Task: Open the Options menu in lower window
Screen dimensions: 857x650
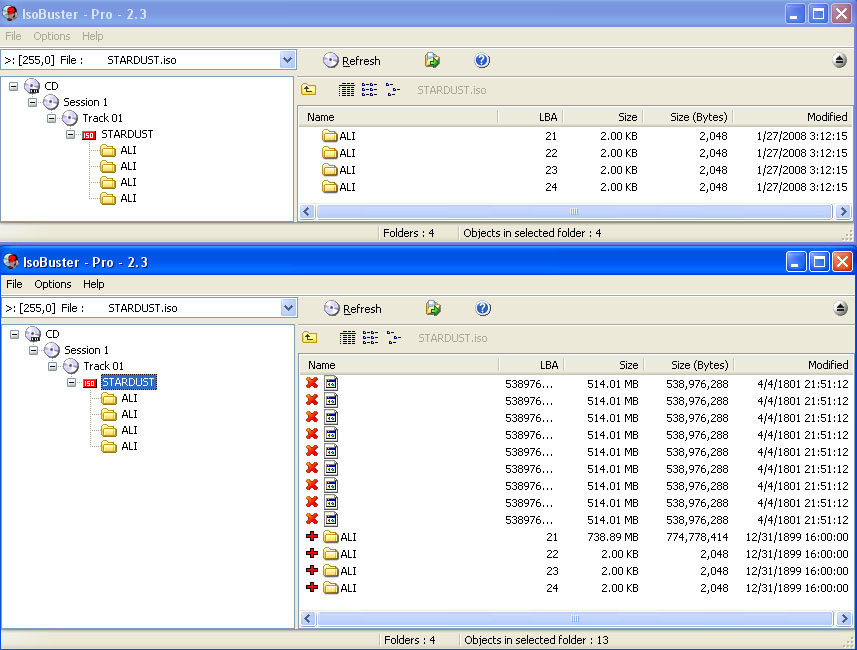Action: pos(52,284)
